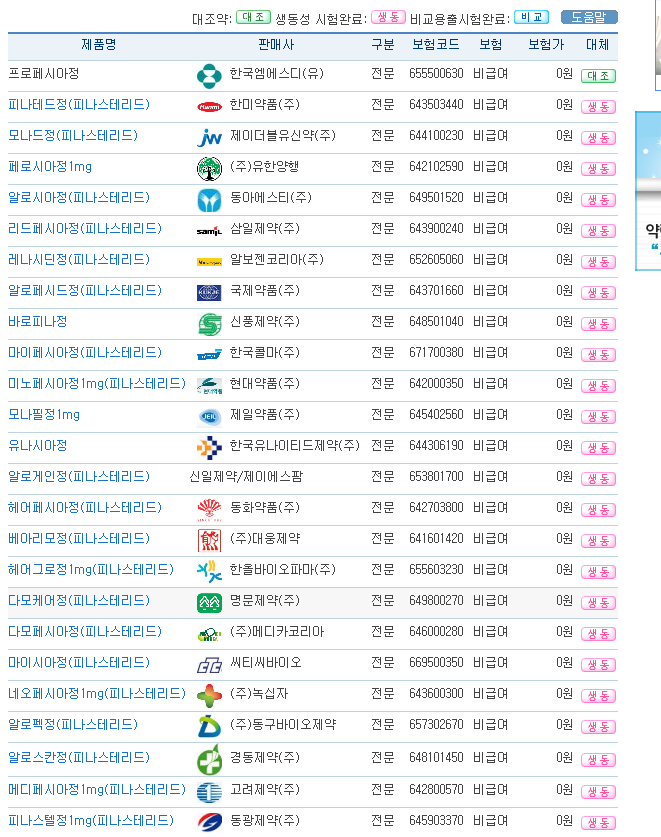Click the JW 제이더블유신약 logo
This screenshot has width=661, height=837.
(x=209, y=138)
